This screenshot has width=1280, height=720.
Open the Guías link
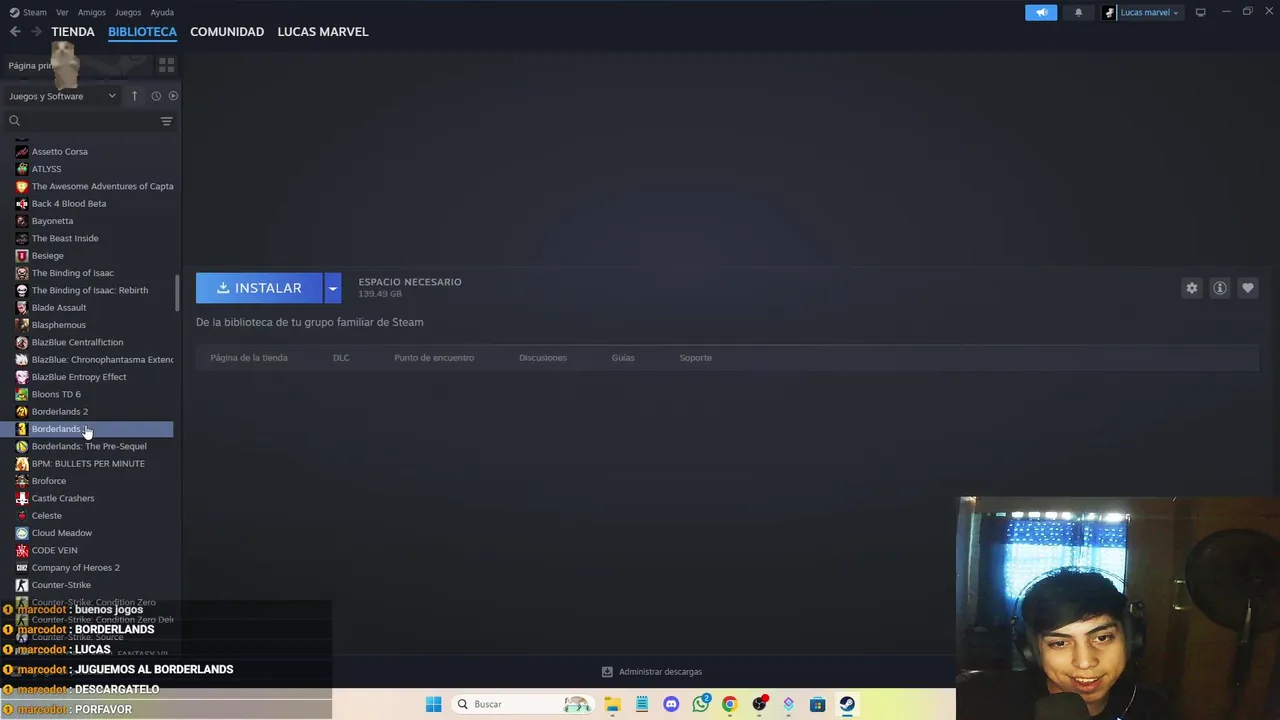pyautogui.click(x=623, y=358)
